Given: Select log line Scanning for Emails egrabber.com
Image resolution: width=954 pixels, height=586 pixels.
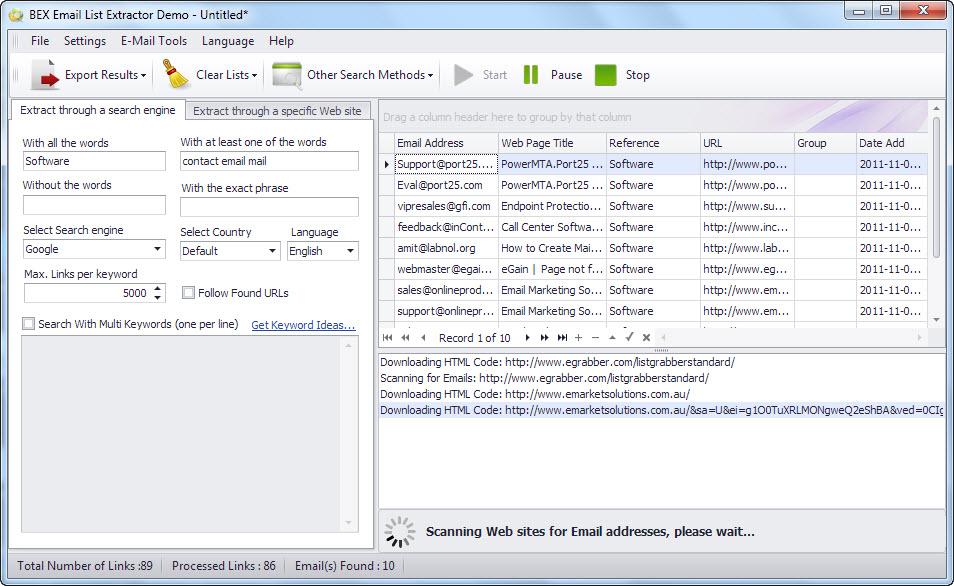Looking at the screenshot, I should [x=545, y=378].
